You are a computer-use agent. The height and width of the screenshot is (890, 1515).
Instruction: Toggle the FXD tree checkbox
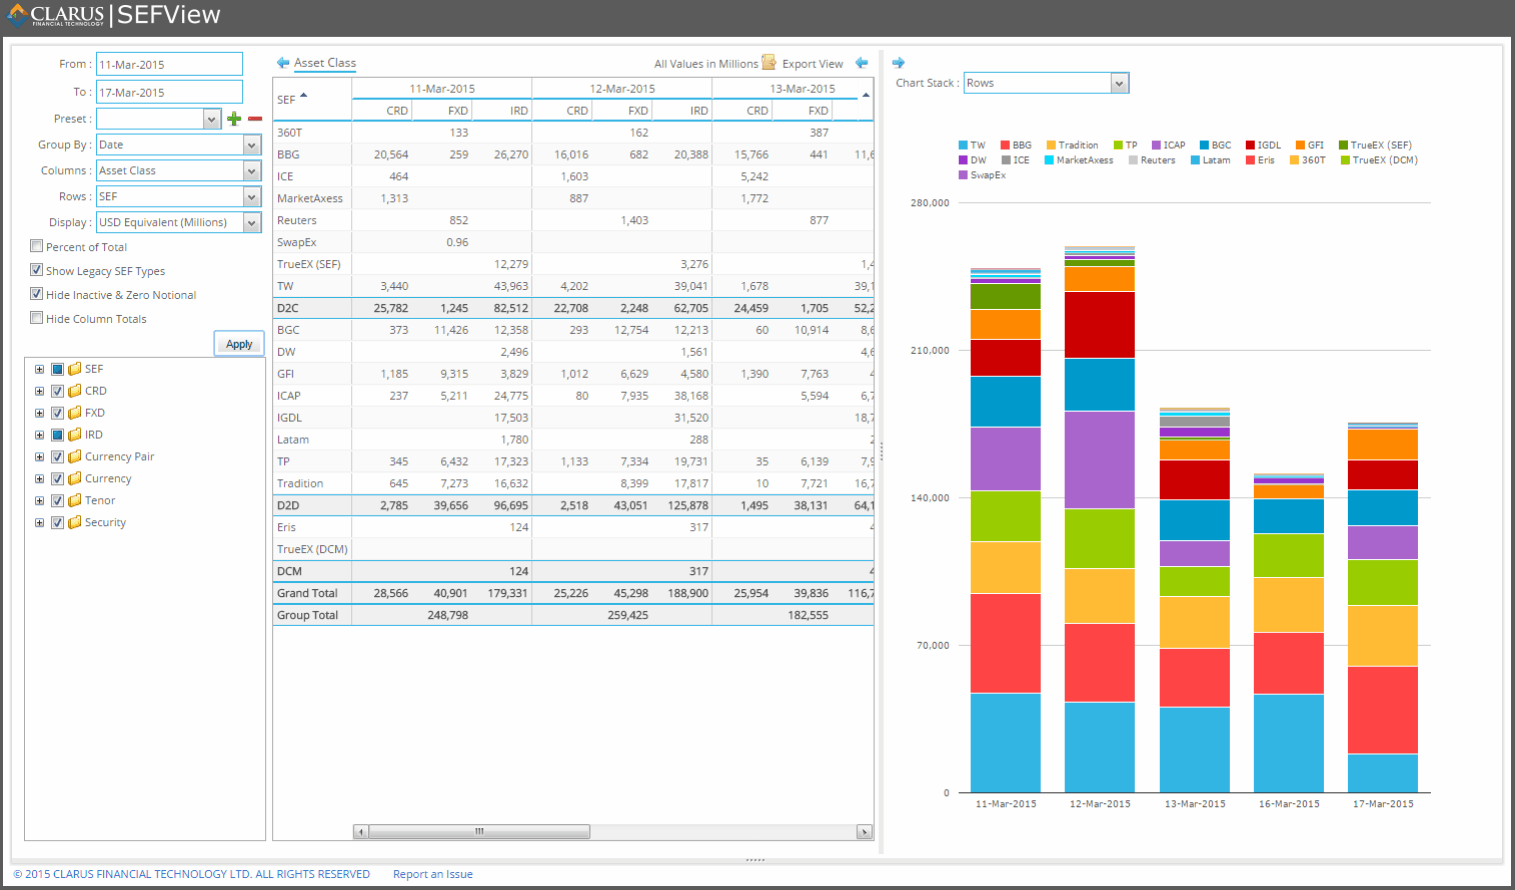pos(58,413)
